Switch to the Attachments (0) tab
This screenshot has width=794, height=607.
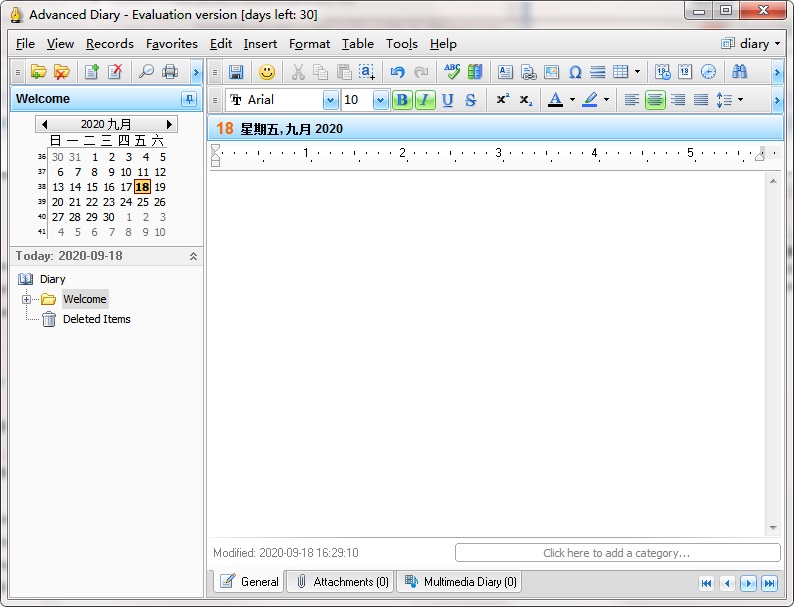341,582
